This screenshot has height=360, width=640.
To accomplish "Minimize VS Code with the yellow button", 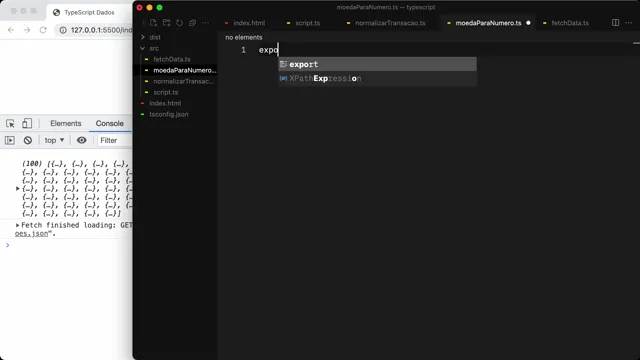I will (x=149, y=7).
